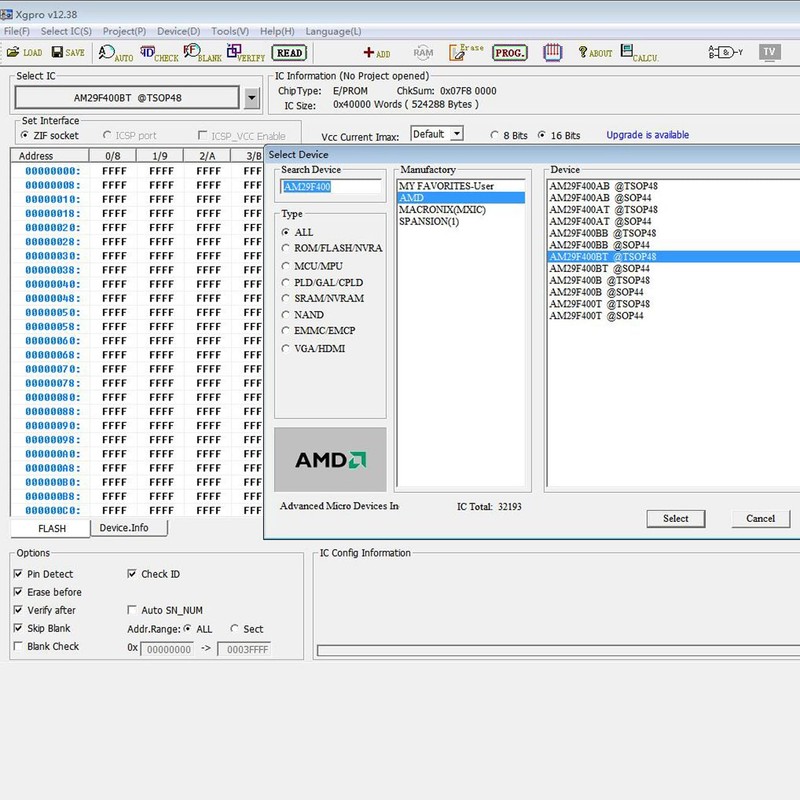Click the Search Device input field
The height and width of the screenshot is (800, 800).
coord(330,187)
